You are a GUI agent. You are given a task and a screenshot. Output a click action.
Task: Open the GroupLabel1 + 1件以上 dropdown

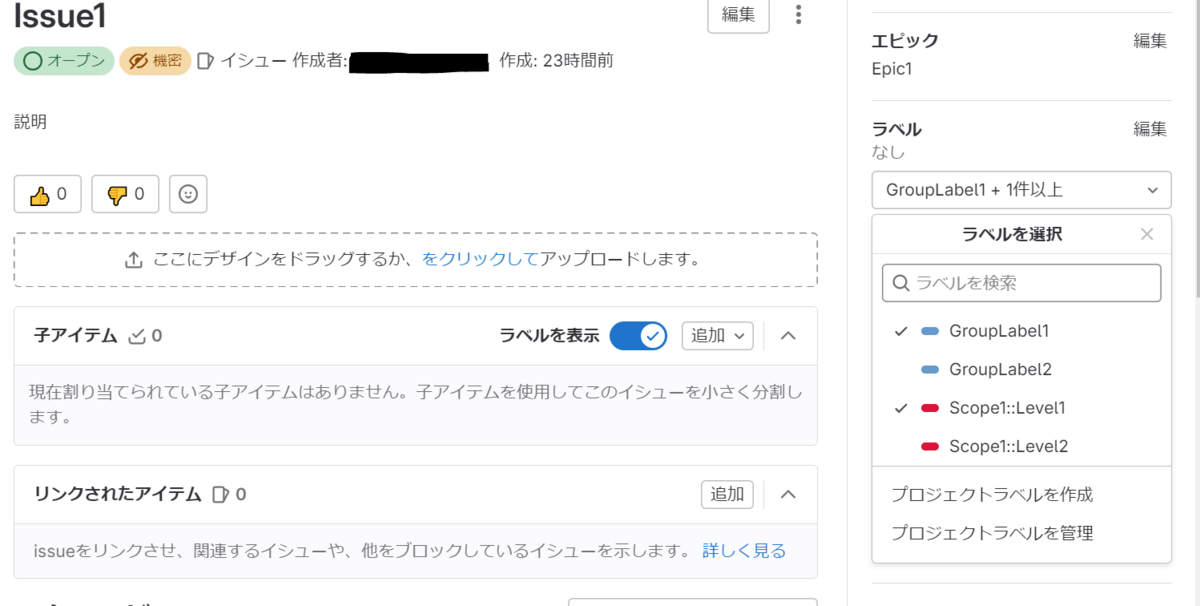click(1021, 190)
